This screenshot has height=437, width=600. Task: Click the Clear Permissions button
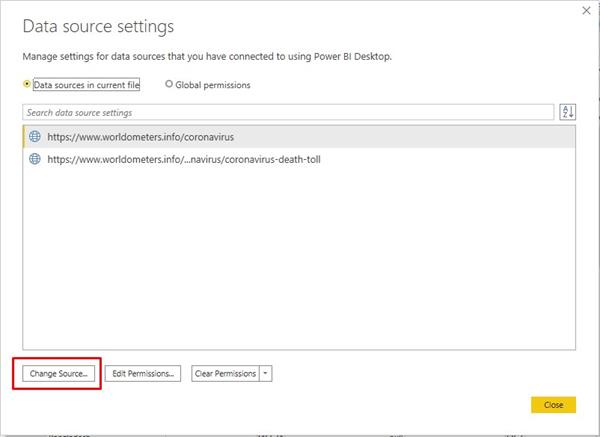[225, 373]
